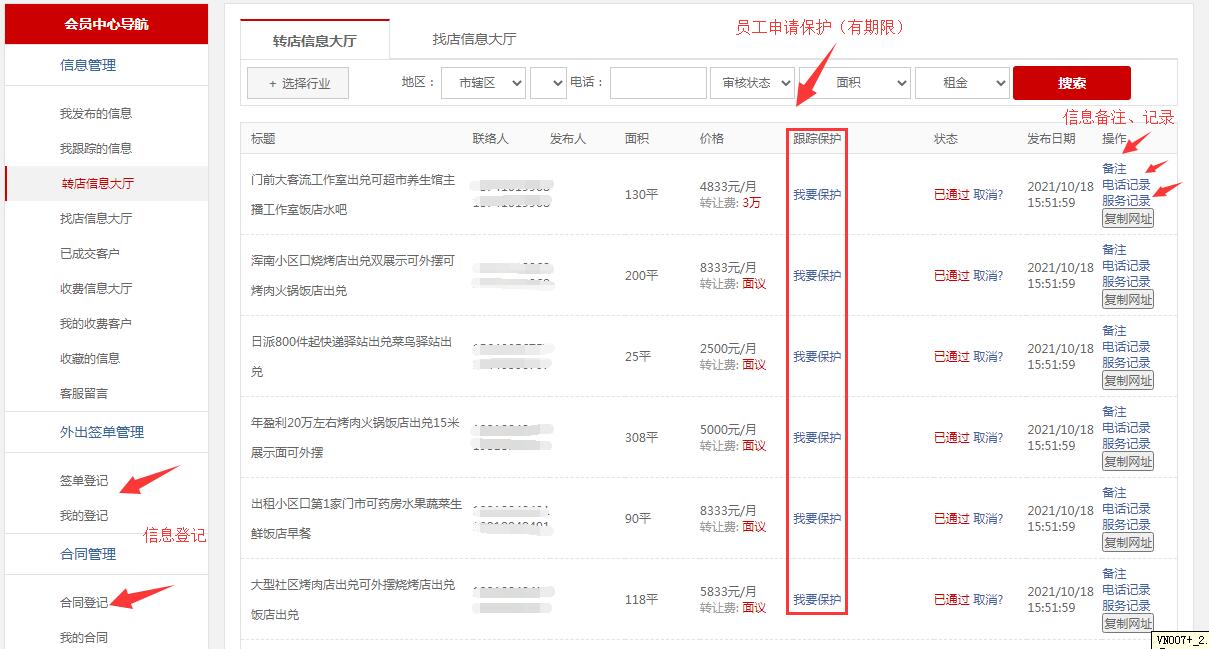Click 我要保护 for the 90平 listing
The width and height of the screenshot is (1209, 649).
817,519
